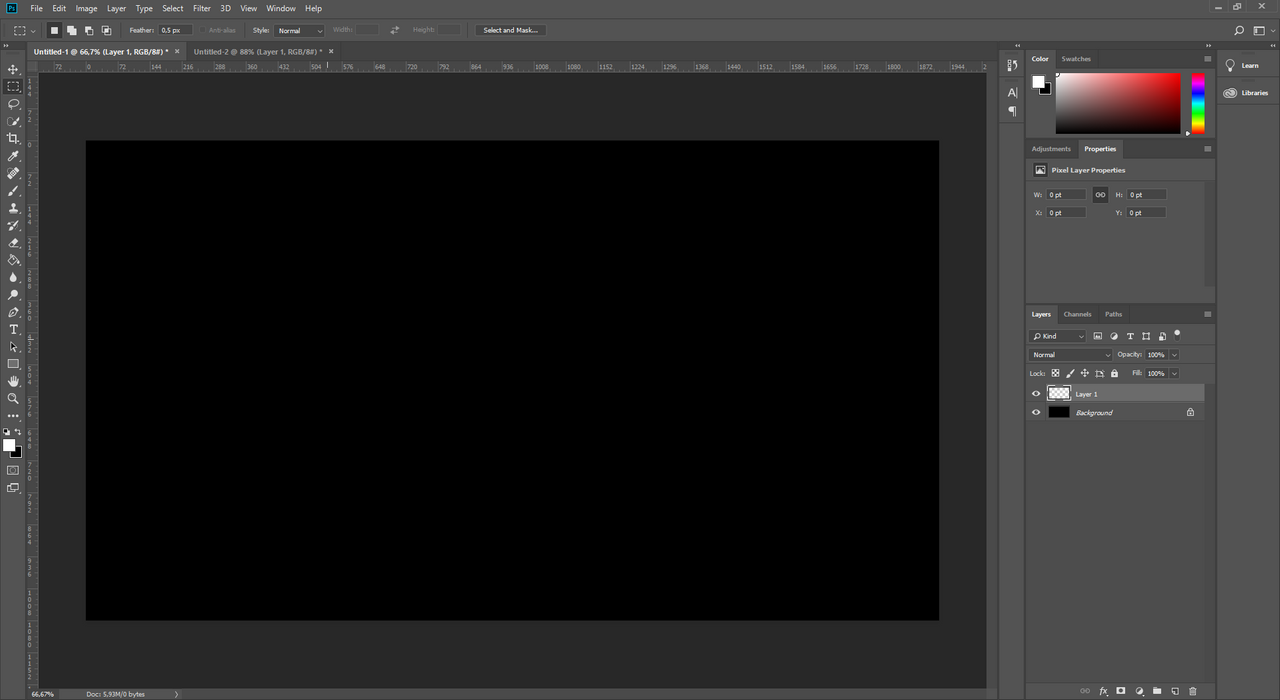This screenshot has width=1280, height=700.
Task: Hide Layer 1 with its eye icon
Action: click(x=1036, y=394)
